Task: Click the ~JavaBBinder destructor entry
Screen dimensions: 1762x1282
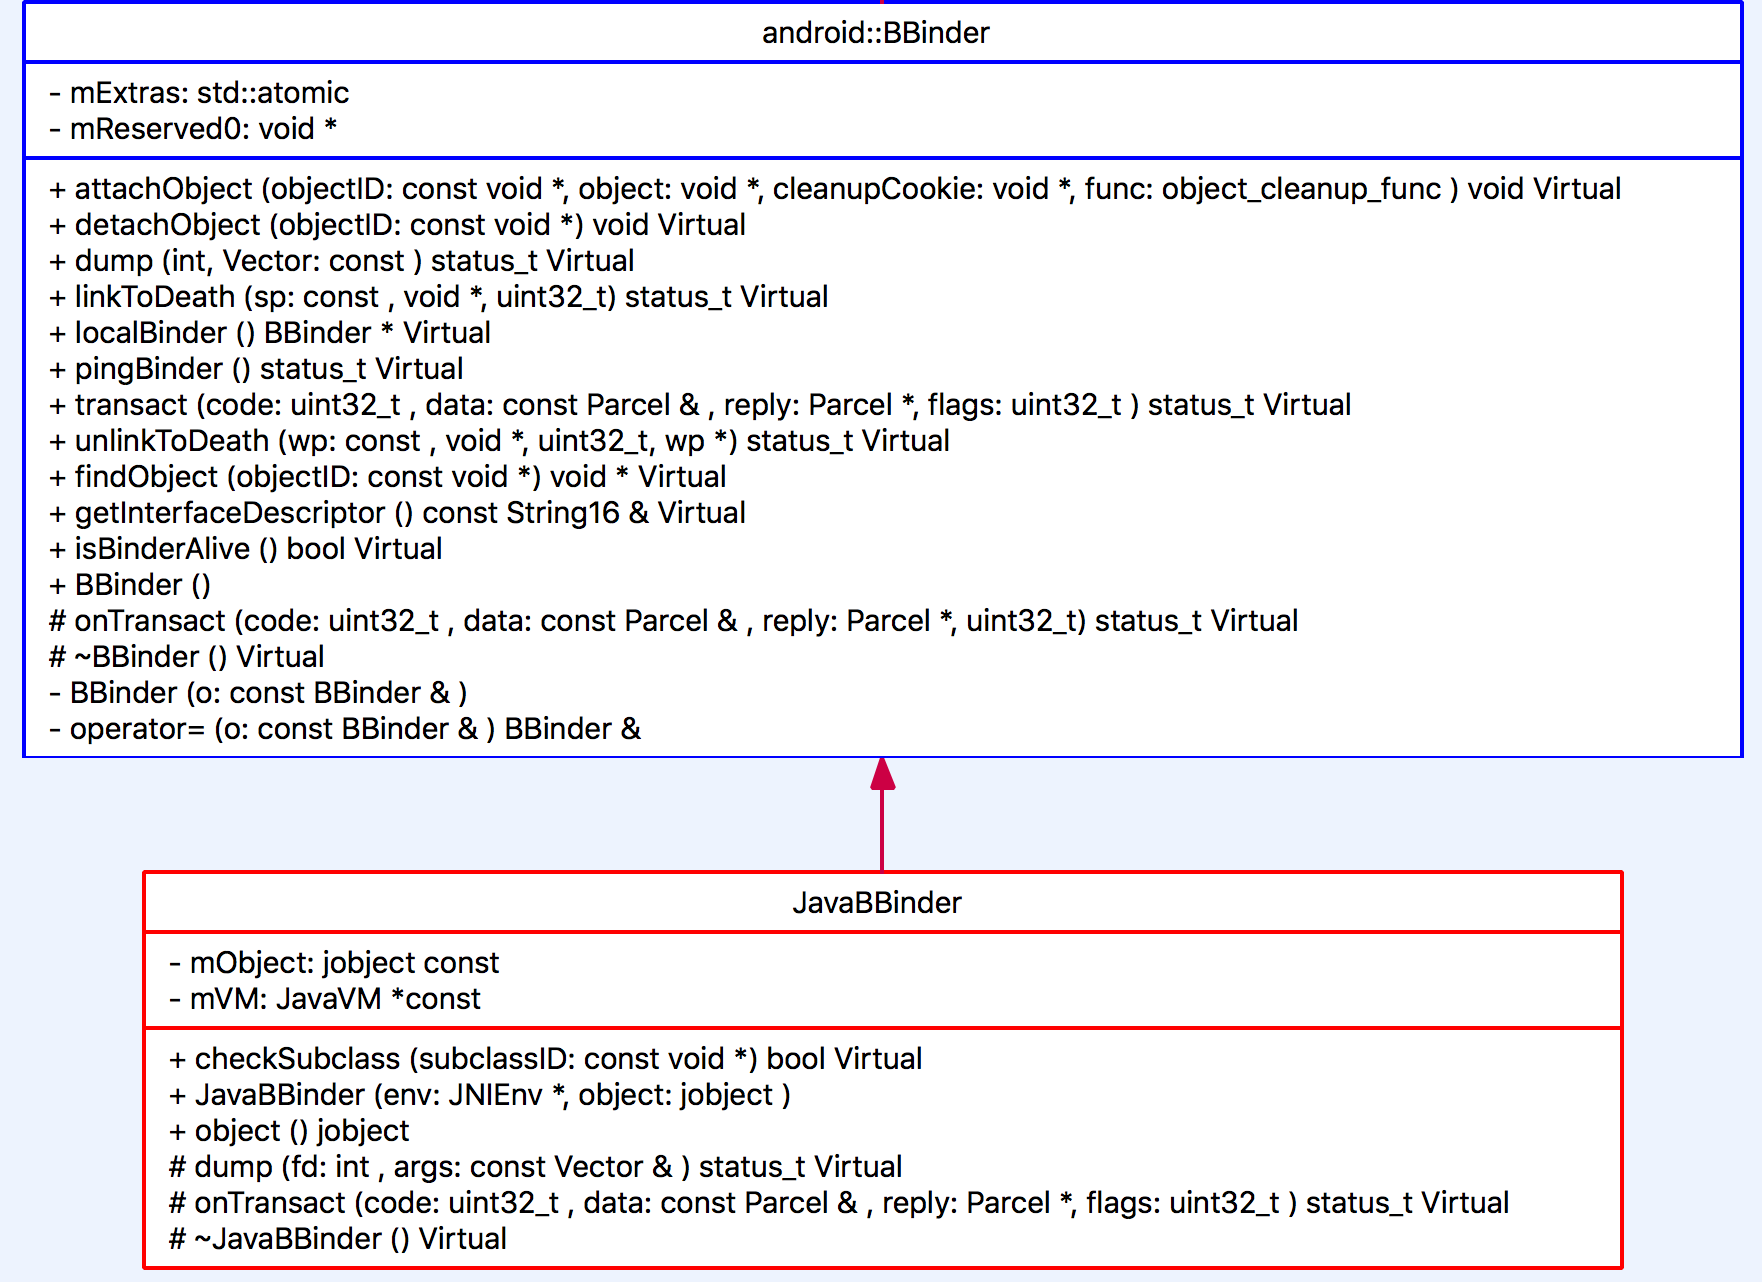Action: tap(338, 1238)
